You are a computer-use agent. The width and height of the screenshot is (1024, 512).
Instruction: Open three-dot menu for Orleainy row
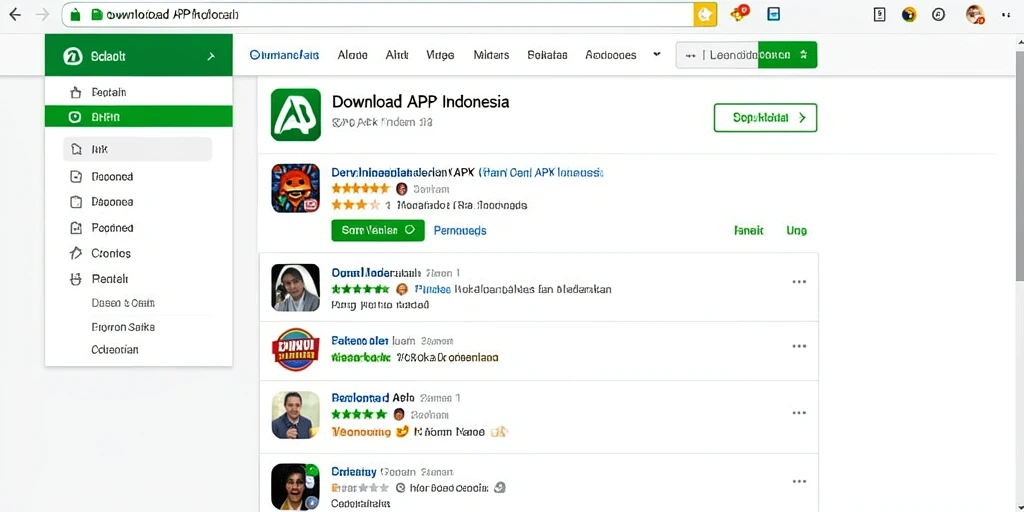(799, 481)
